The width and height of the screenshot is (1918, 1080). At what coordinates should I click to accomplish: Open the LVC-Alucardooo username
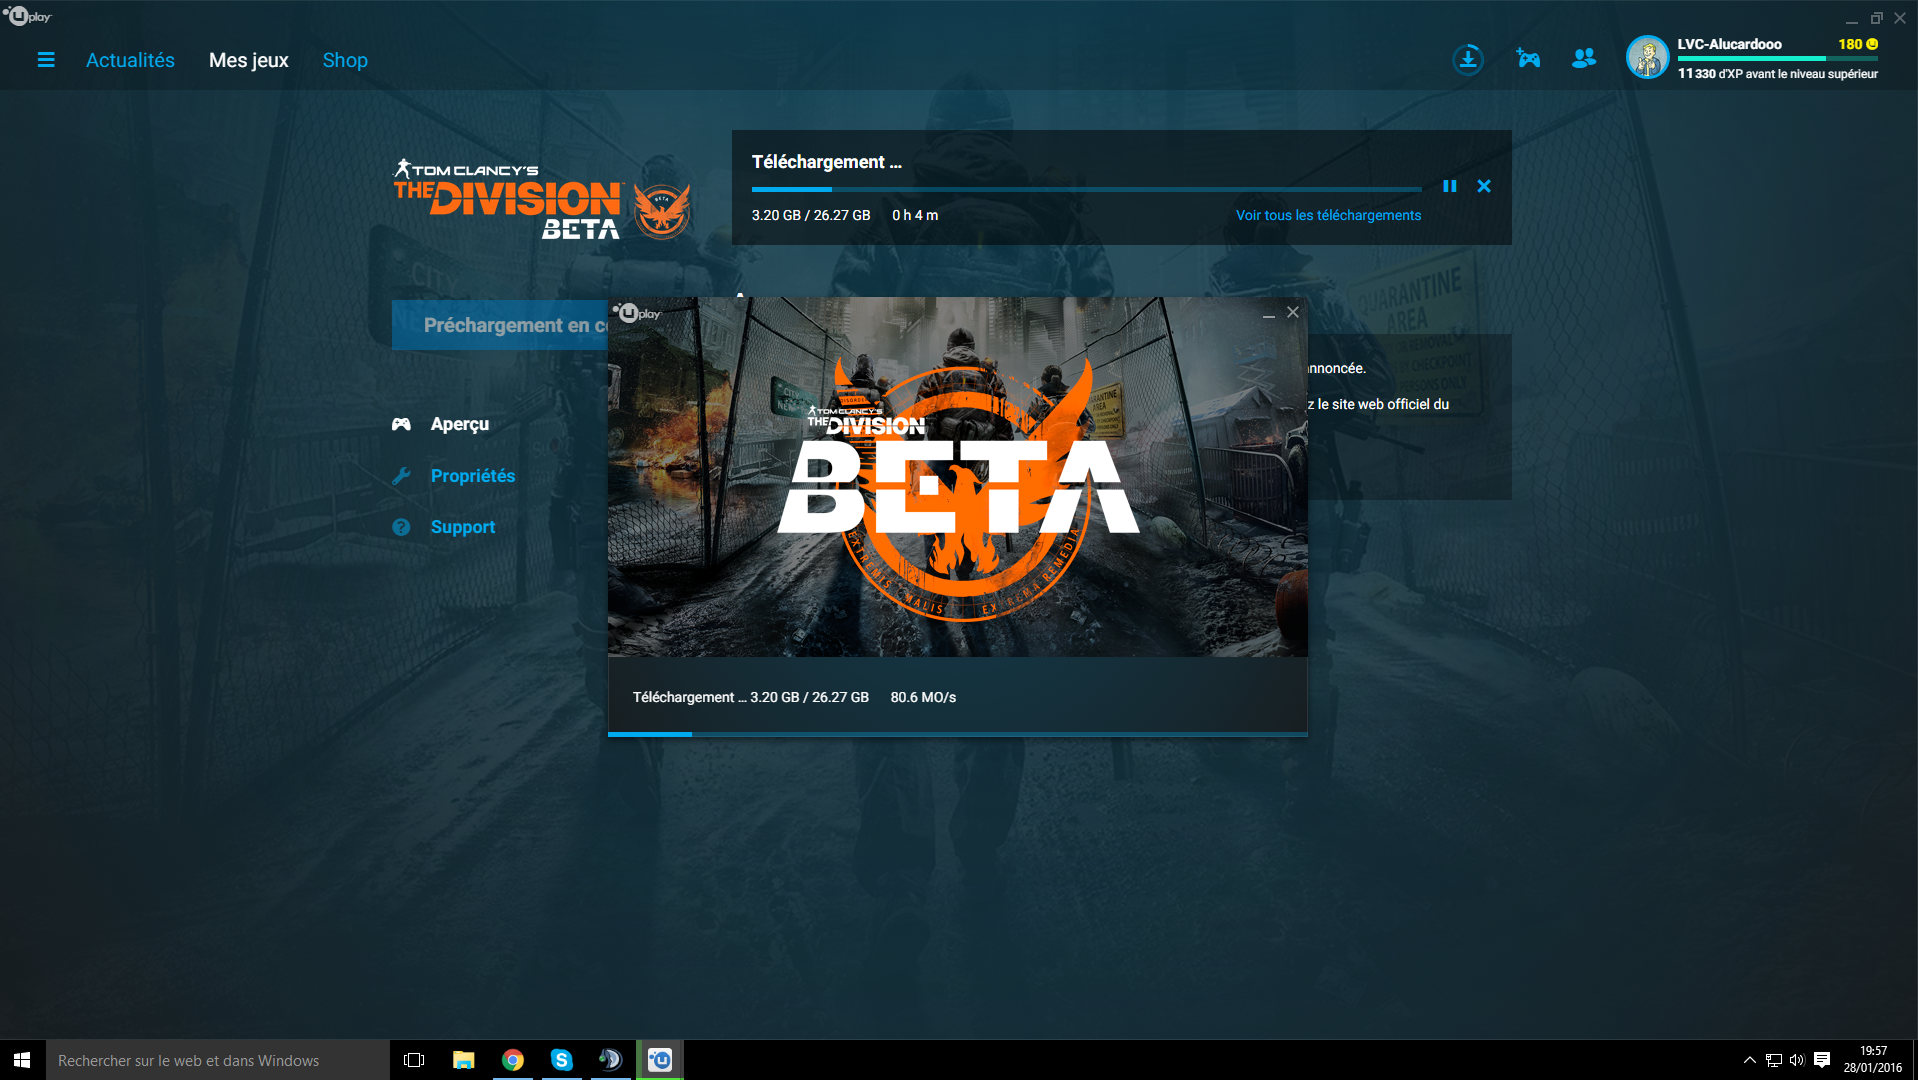point(1729,44)
